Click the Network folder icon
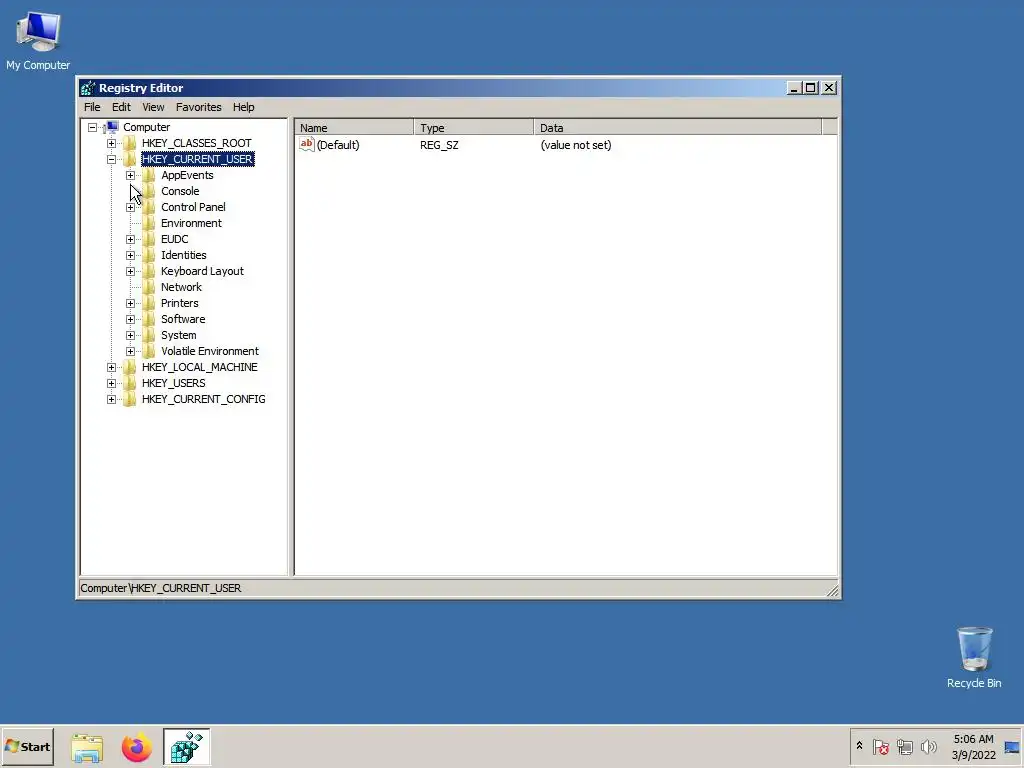Screen dimensions: 1024x768 click(x=149, y=287)
